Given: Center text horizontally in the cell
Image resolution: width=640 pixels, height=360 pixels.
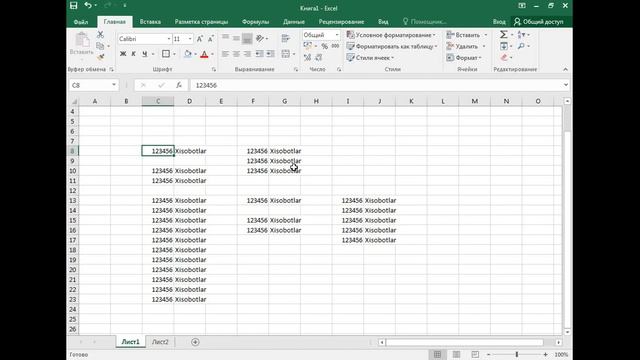Looking at the screenshot, I should [x=236, y=54].
